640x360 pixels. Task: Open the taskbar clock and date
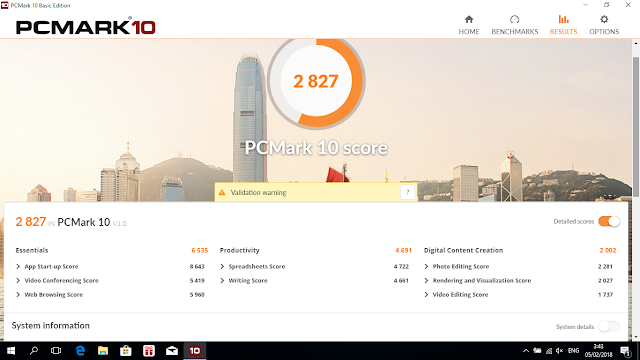tap(598, 351)
